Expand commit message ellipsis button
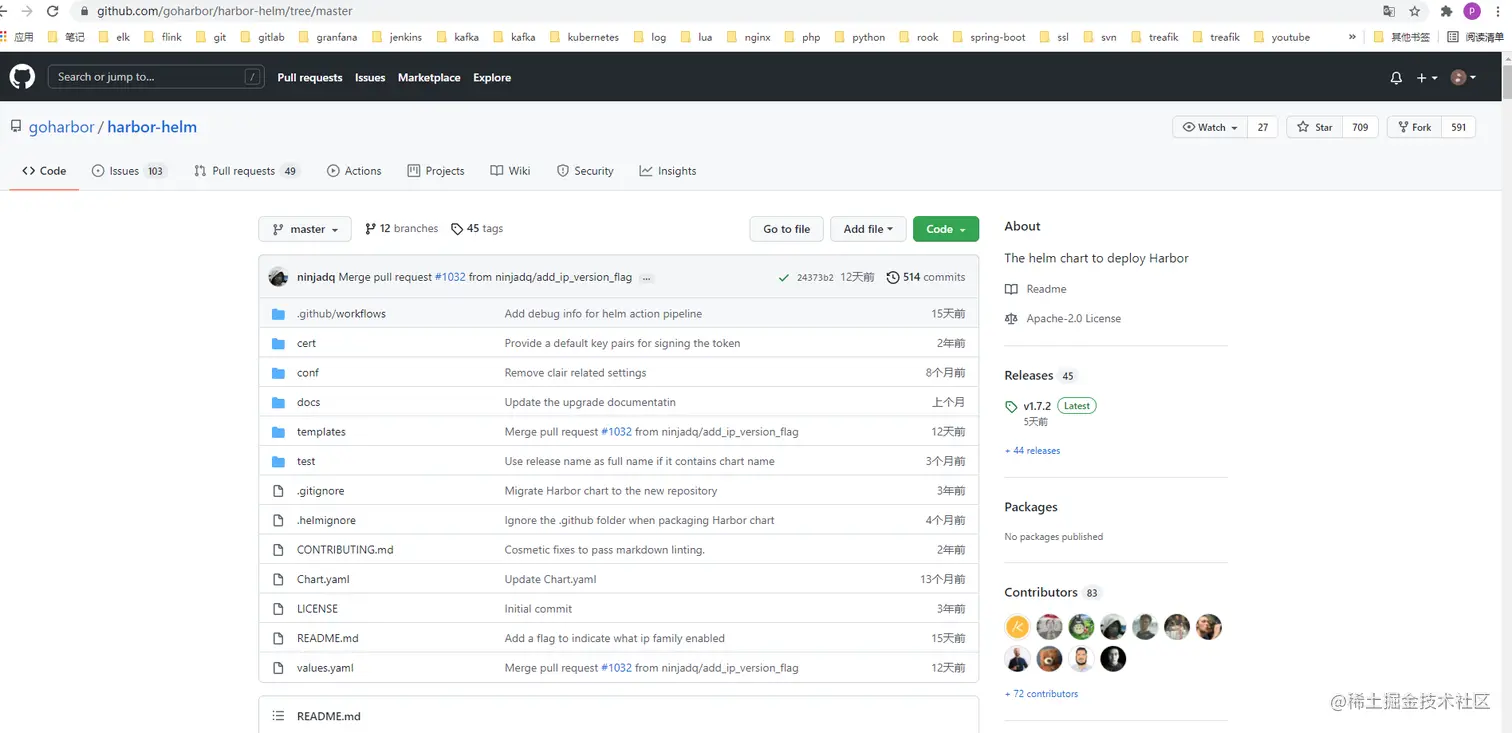Screen dimensions: 1512x733 pos(647,277)
